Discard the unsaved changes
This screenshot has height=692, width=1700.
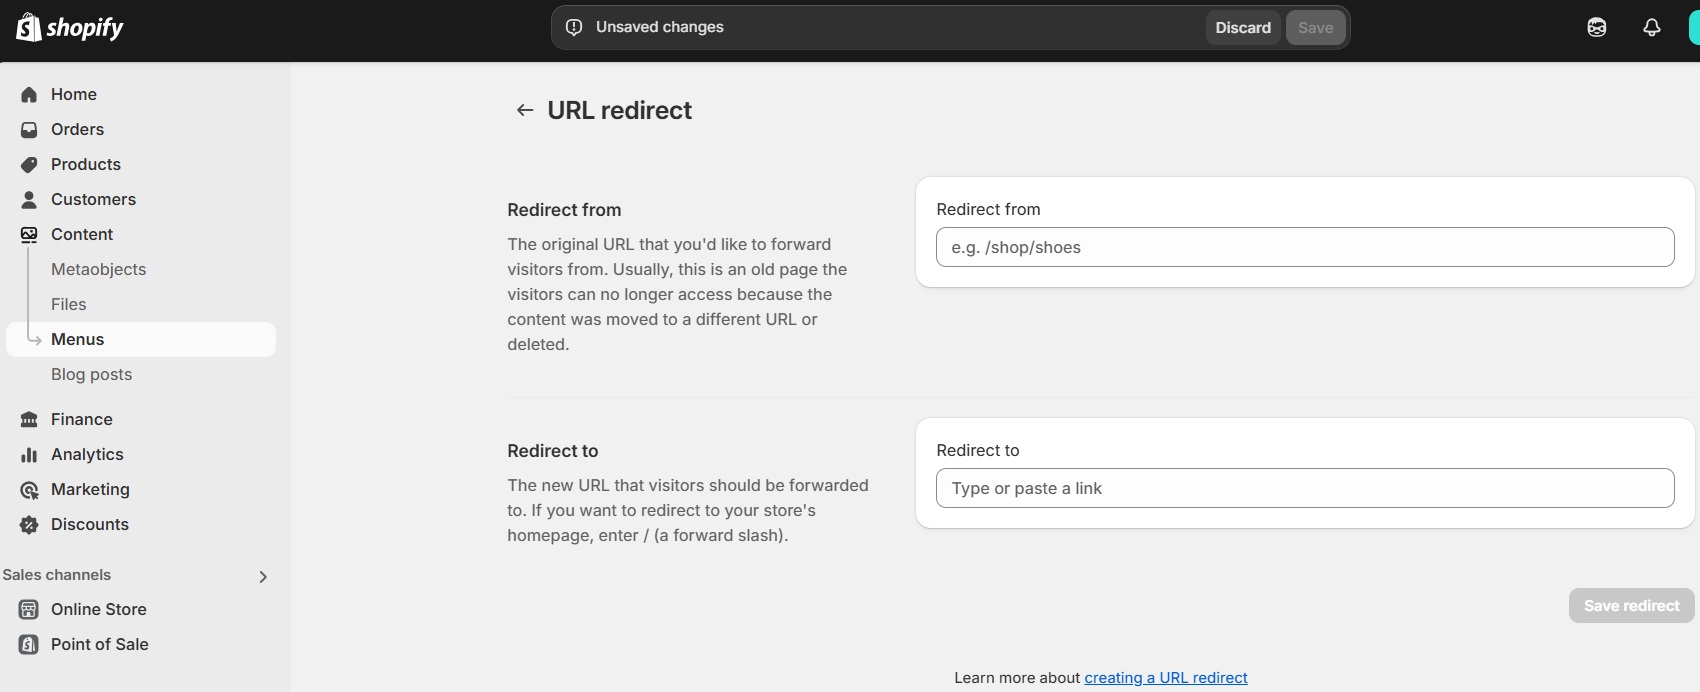[x=1242, y=27]
